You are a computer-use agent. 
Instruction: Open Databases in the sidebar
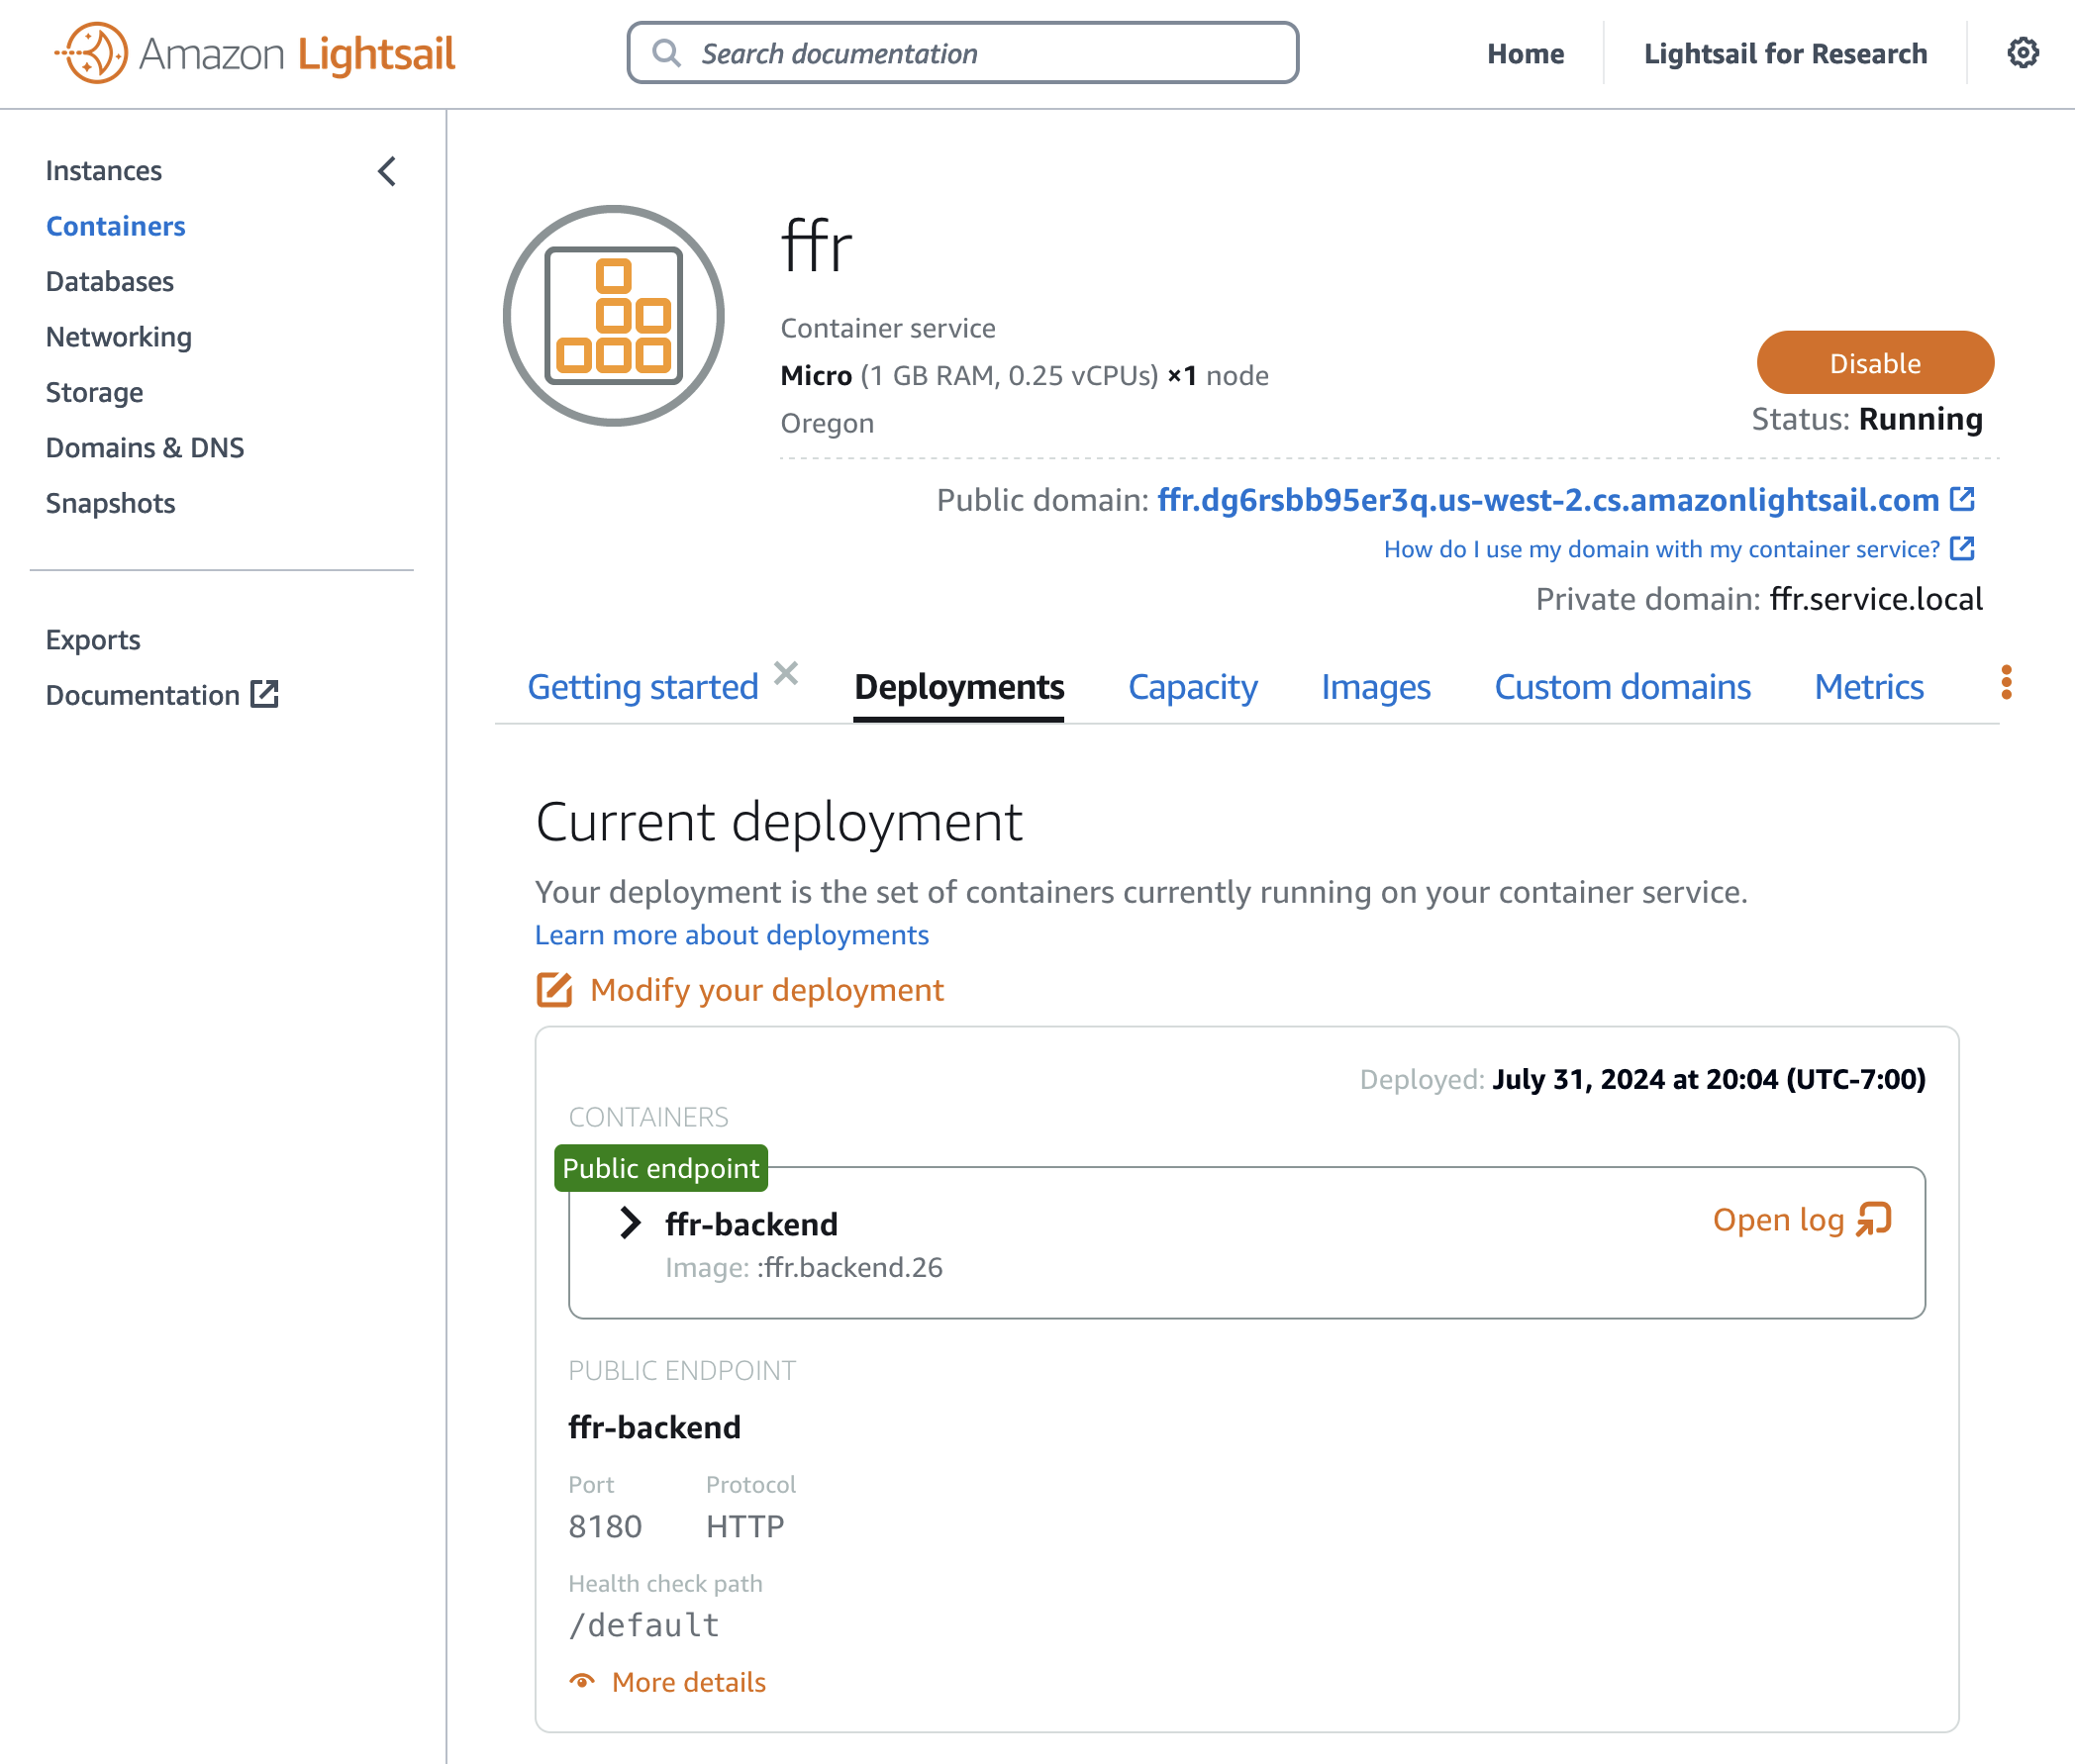[109, 281]
